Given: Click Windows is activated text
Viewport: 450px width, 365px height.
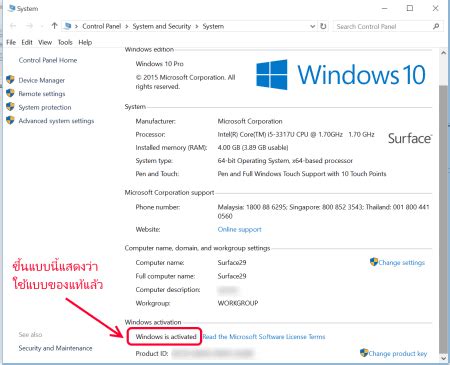Looking at the screenshot, I should (166, 337).
